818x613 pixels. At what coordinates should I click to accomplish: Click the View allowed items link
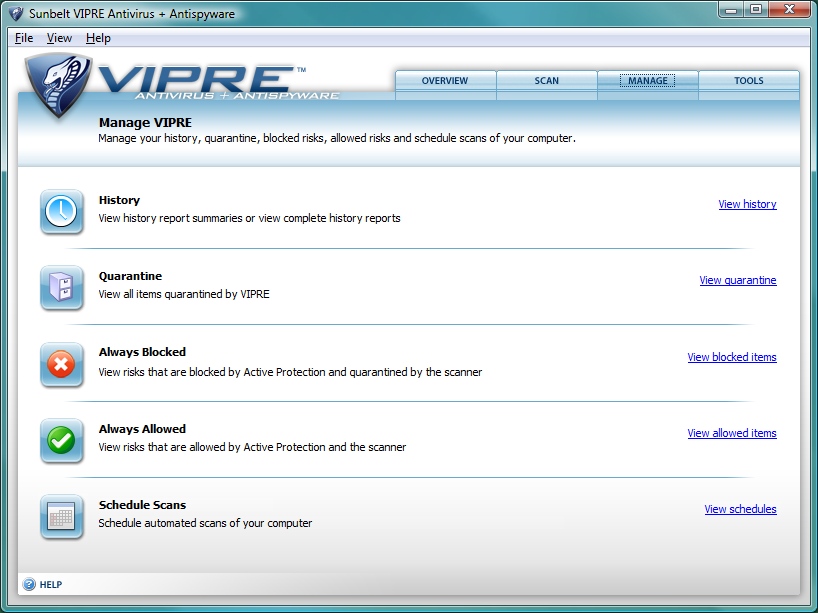coord(731,433)
